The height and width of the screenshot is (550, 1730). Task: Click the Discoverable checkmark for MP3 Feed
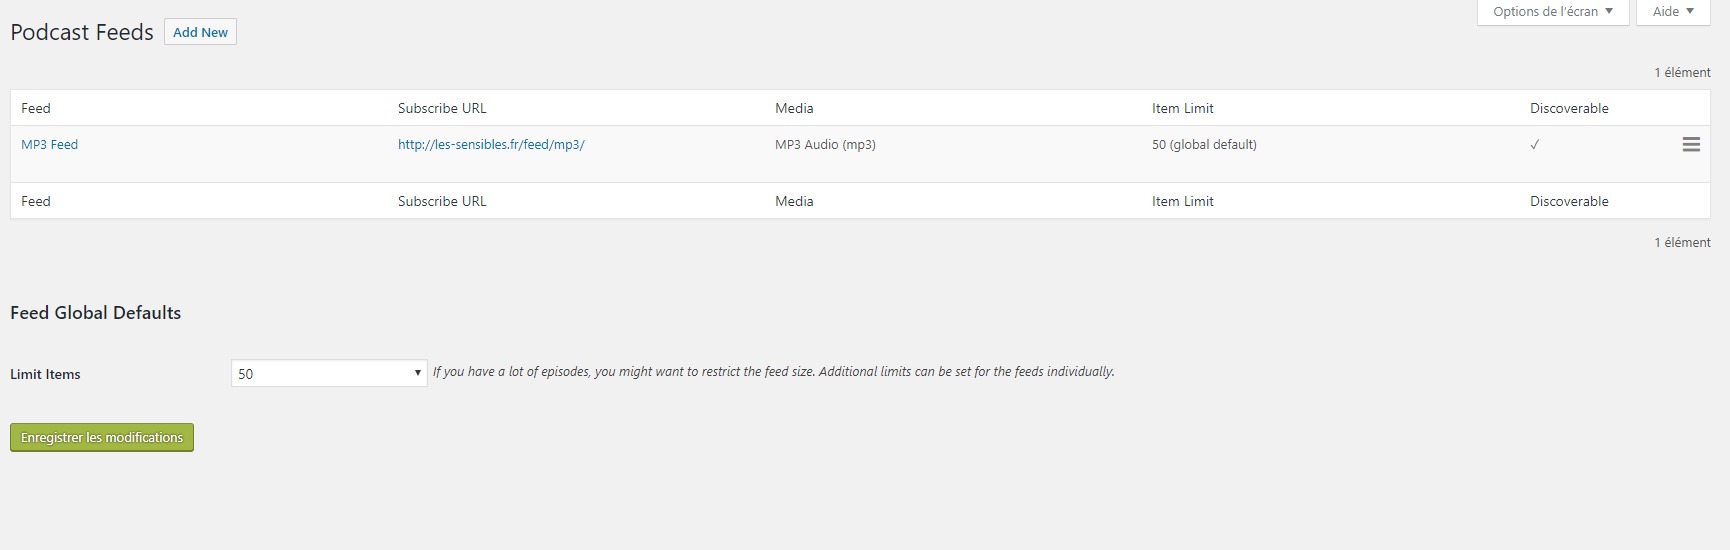[x=1535, y=145]
